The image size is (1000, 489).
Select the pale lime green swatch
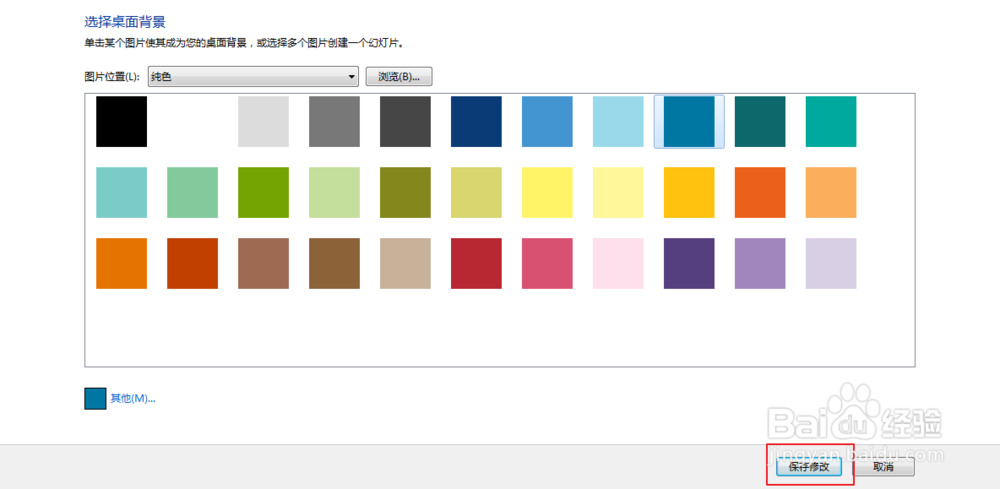pyautogui.click(x=334, y=193)
